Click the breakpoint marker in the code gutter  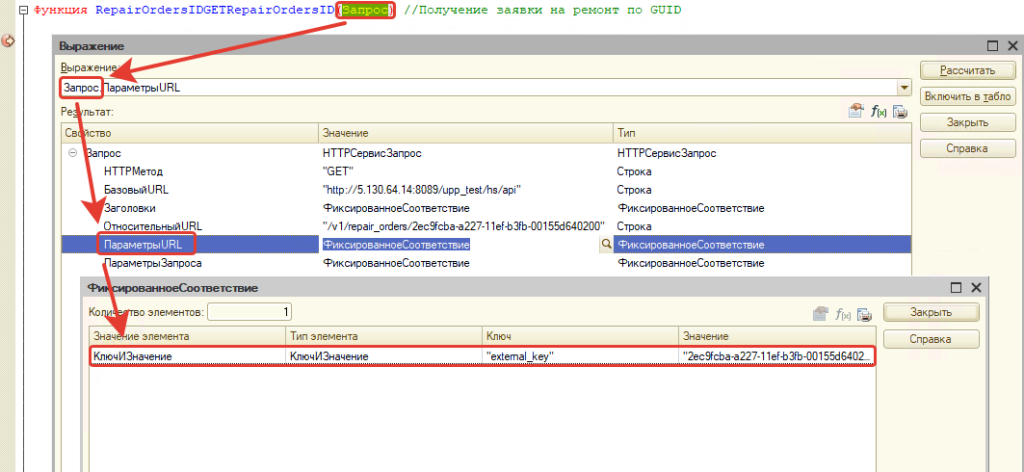pyautogui.click(x=9, y=42)
